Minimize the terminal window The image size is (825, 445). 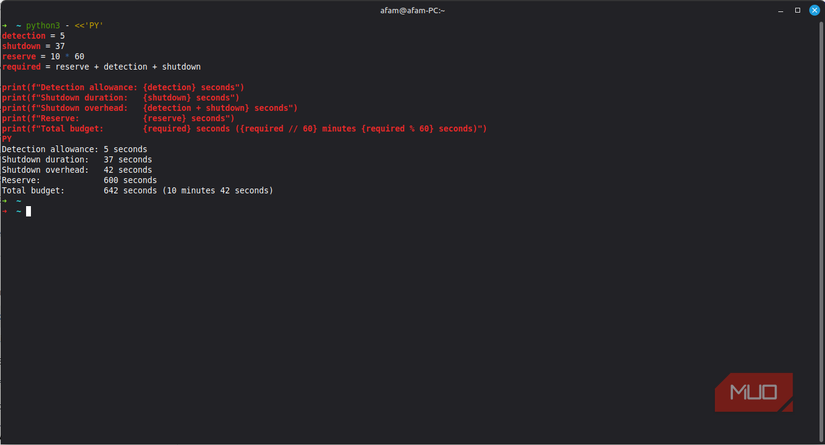click(x=781, y=11)
